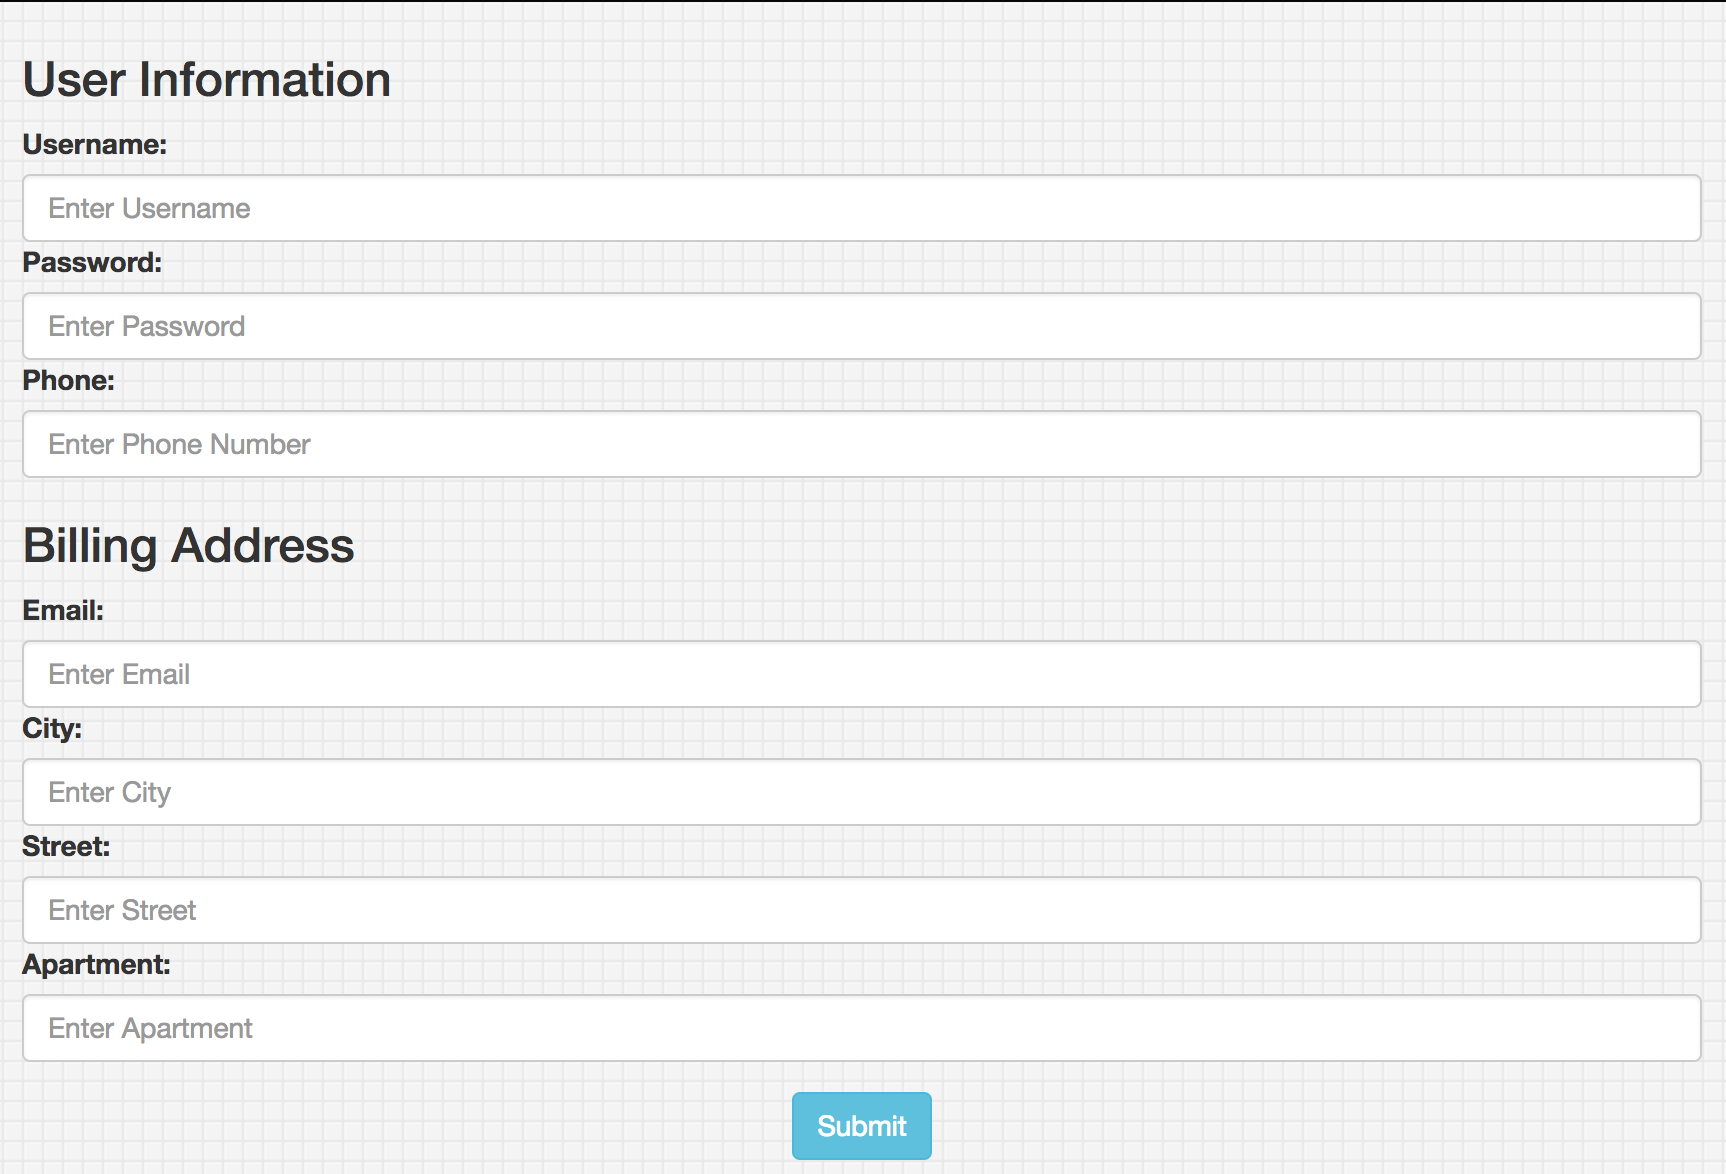1726x1174 pixels.
Task: Click the City: label text
Action: [x=52, y=728]
